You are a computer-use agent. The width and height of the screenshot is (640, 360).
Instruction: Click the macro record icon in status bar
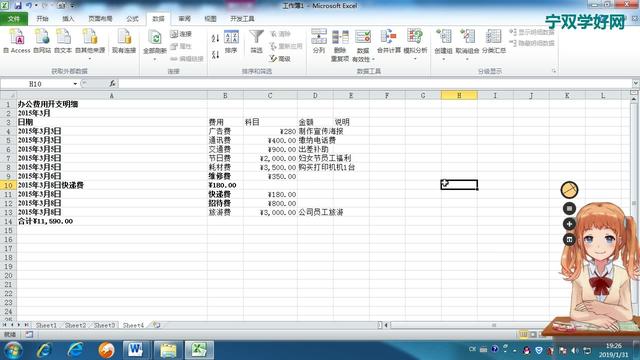[x=29, y=335]
